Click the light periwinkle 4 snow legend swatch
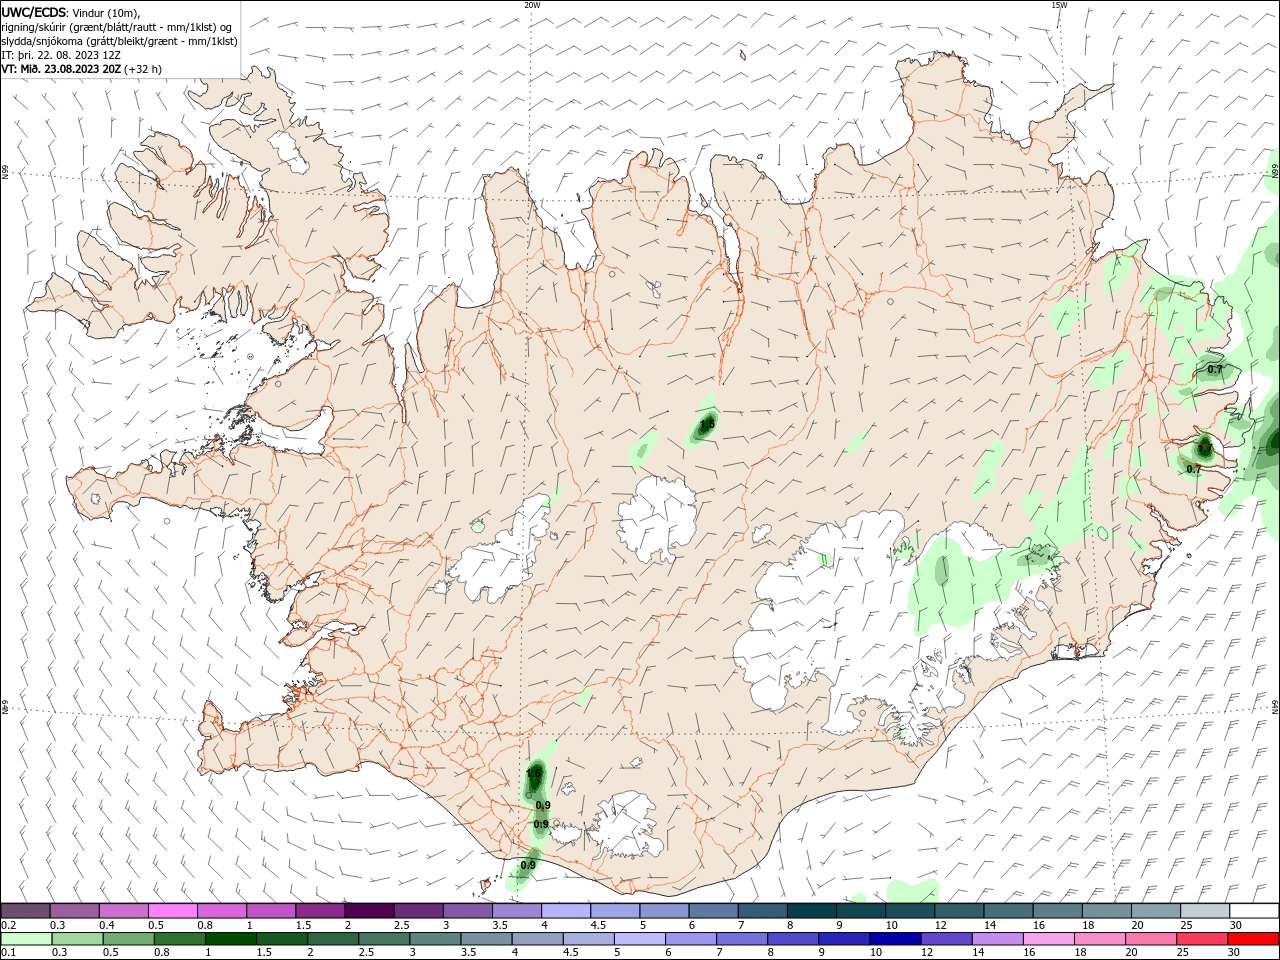 point(566,911)
